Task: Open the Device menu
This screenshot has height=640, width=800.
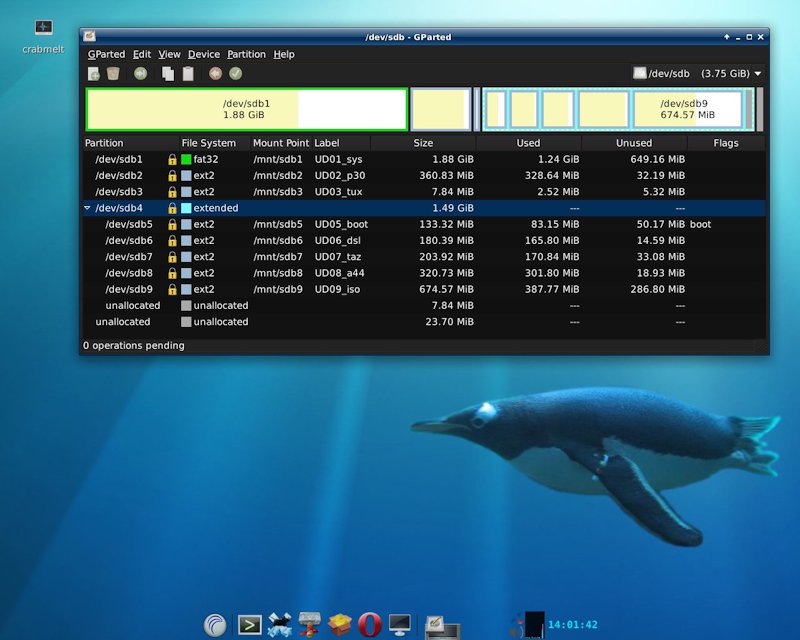Action: click(x=203, y=54)
